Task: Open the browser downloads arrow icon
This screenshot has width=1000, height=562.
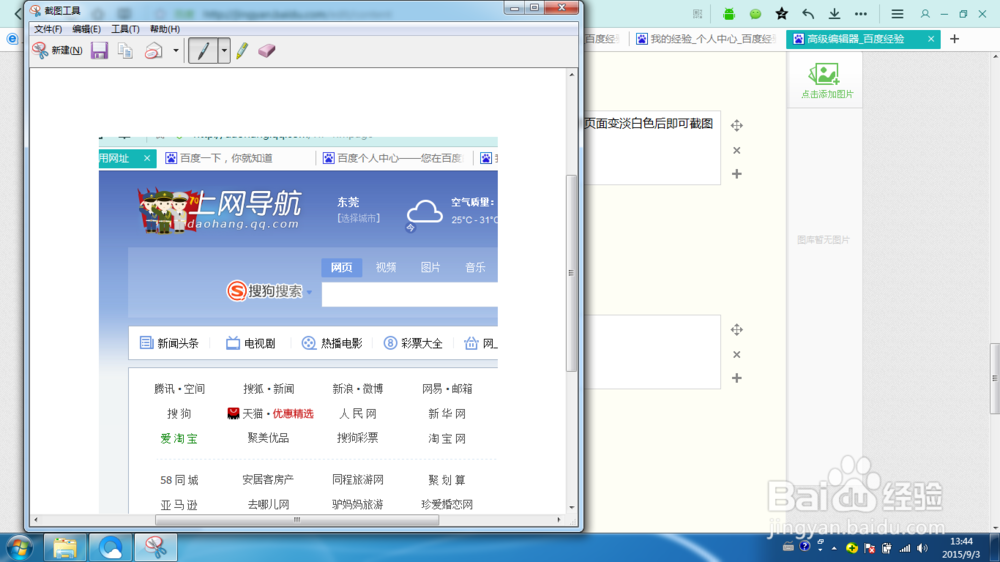Action: click(834, 13)
